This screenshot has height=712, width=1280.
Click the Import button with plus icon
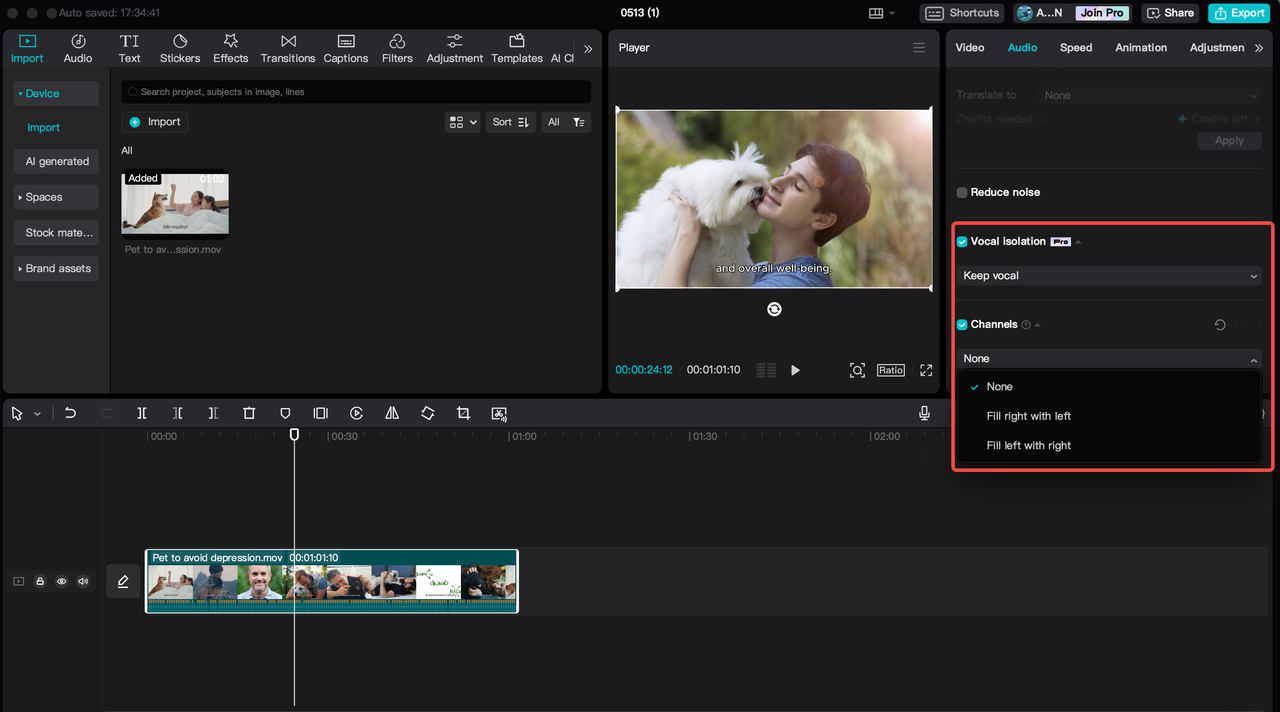point(155,122)
